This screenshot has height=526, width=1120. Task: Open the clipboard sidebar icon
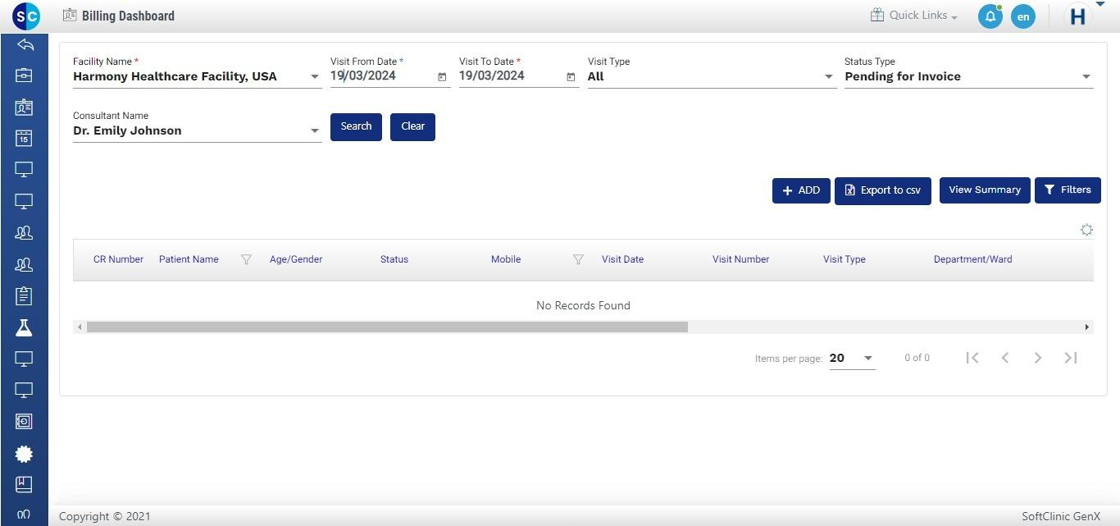(24, 296)
